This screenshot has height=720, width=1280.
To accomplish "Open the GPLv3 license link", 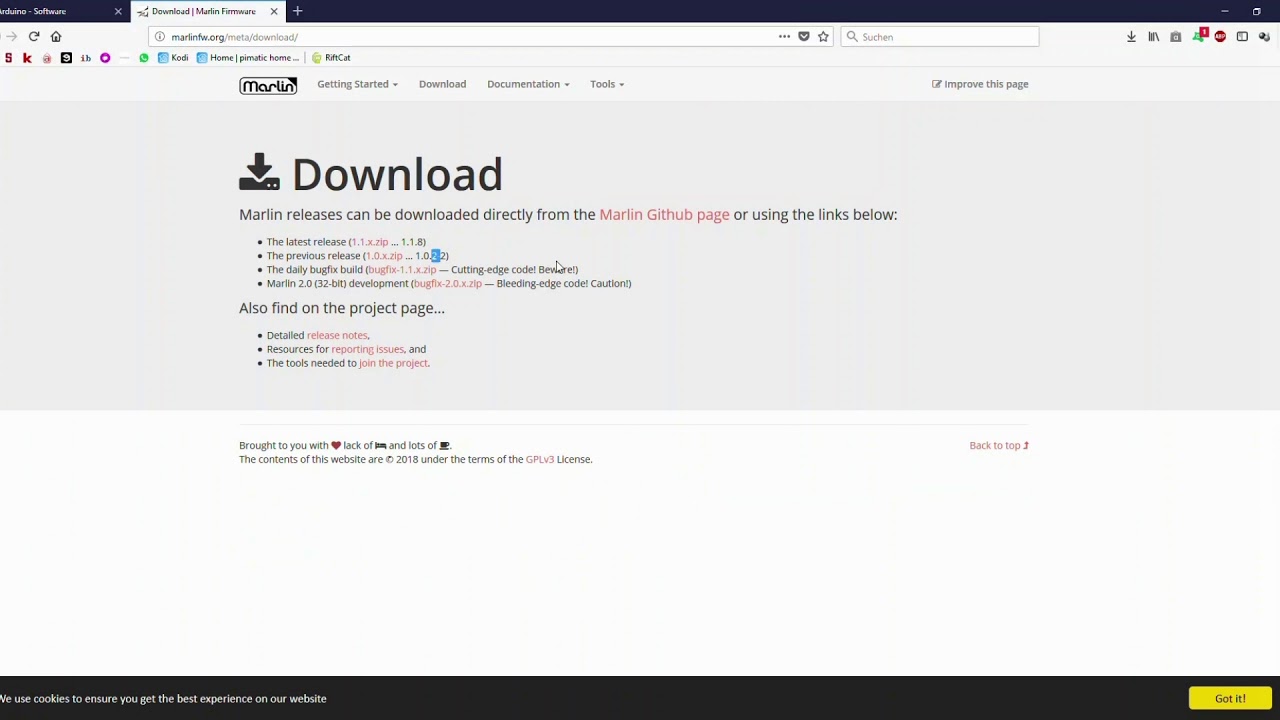I will pyautogui.click(x=540, y=460).
